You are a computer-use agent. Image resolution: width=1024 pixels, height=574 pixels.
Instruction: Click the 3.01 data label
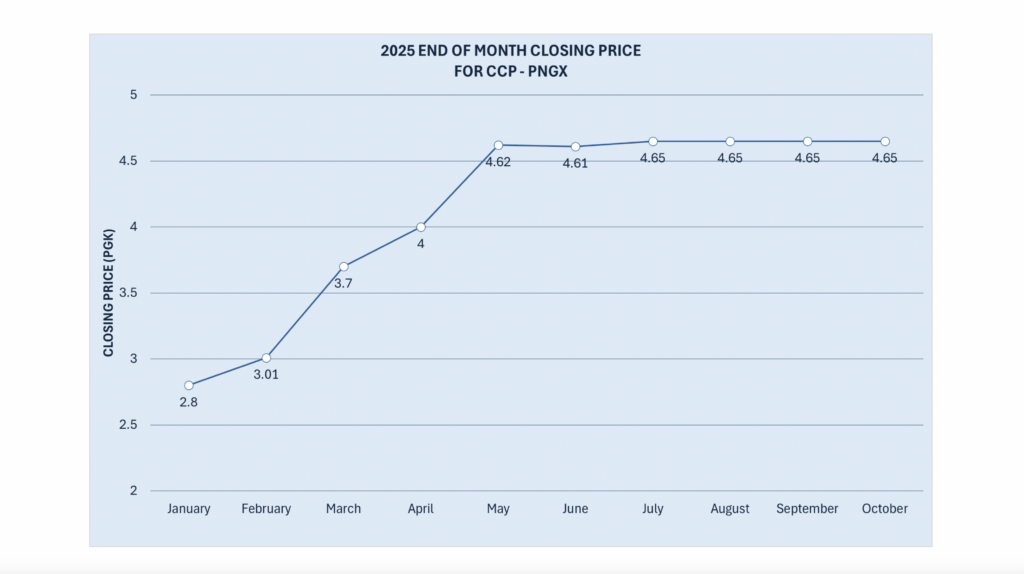point(266,374)
